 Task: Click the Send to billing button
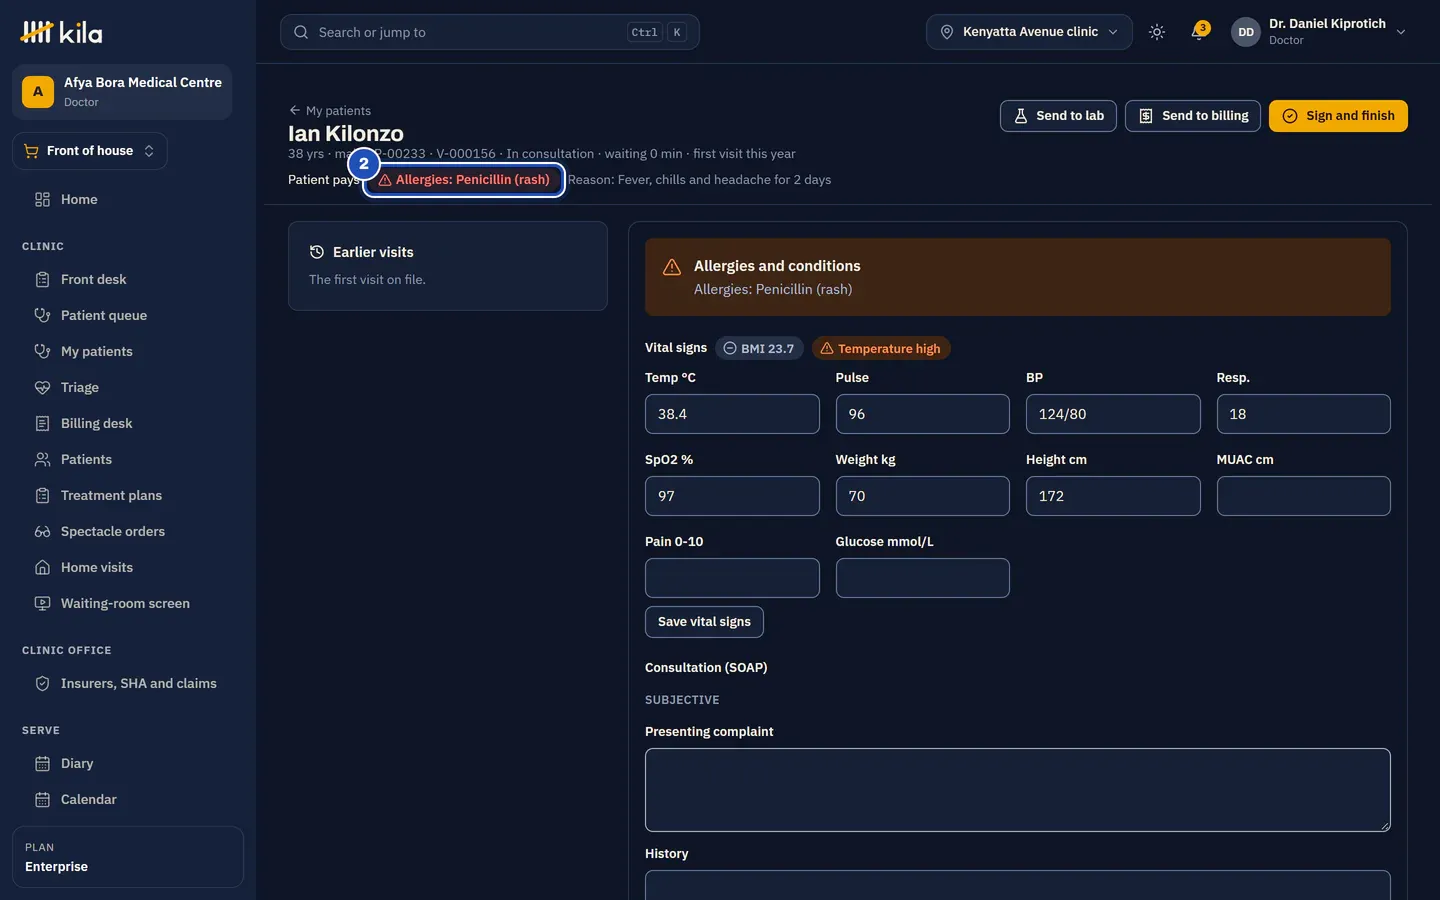[x=1193, y=116]
